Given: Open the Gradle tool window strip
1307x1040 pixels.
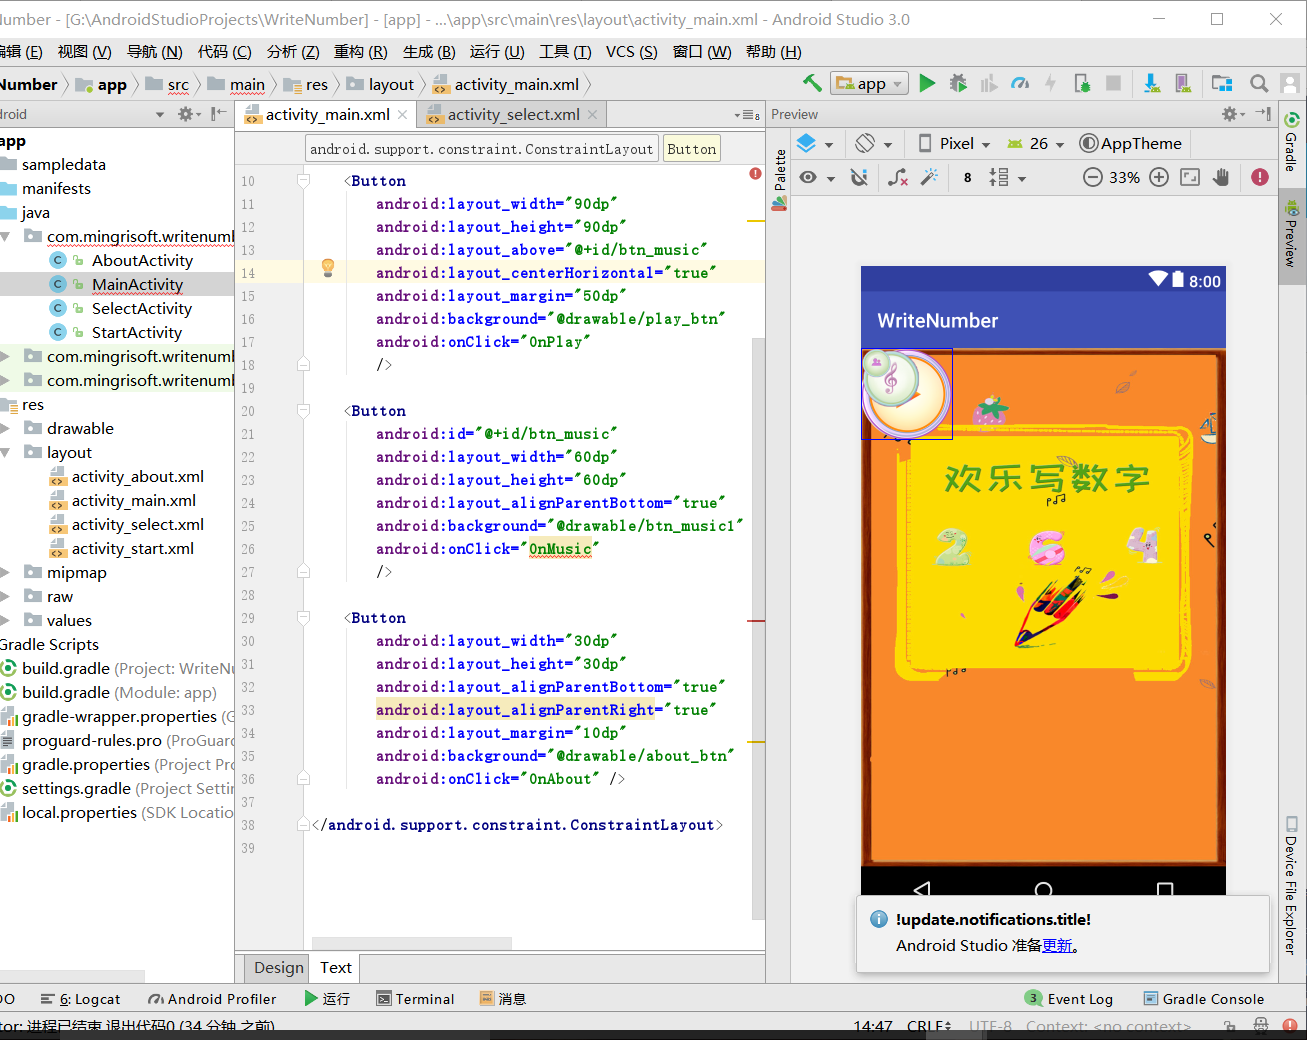Looking at the screenshot, I should point(1292,141).
